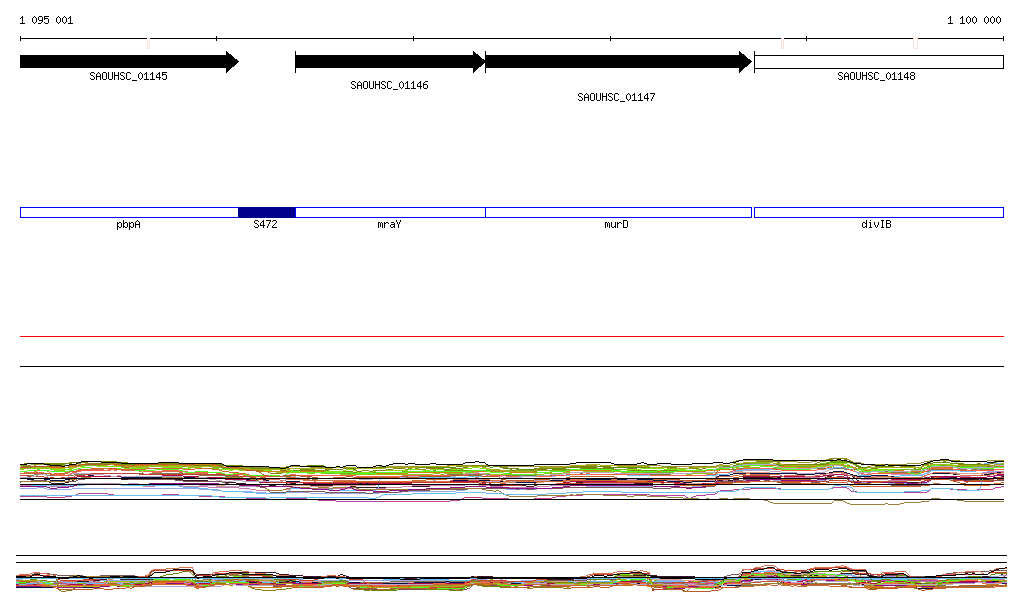Click the end coordinate 1 100 000
This screenshot has width=1024, height=611.
(974, 20)
